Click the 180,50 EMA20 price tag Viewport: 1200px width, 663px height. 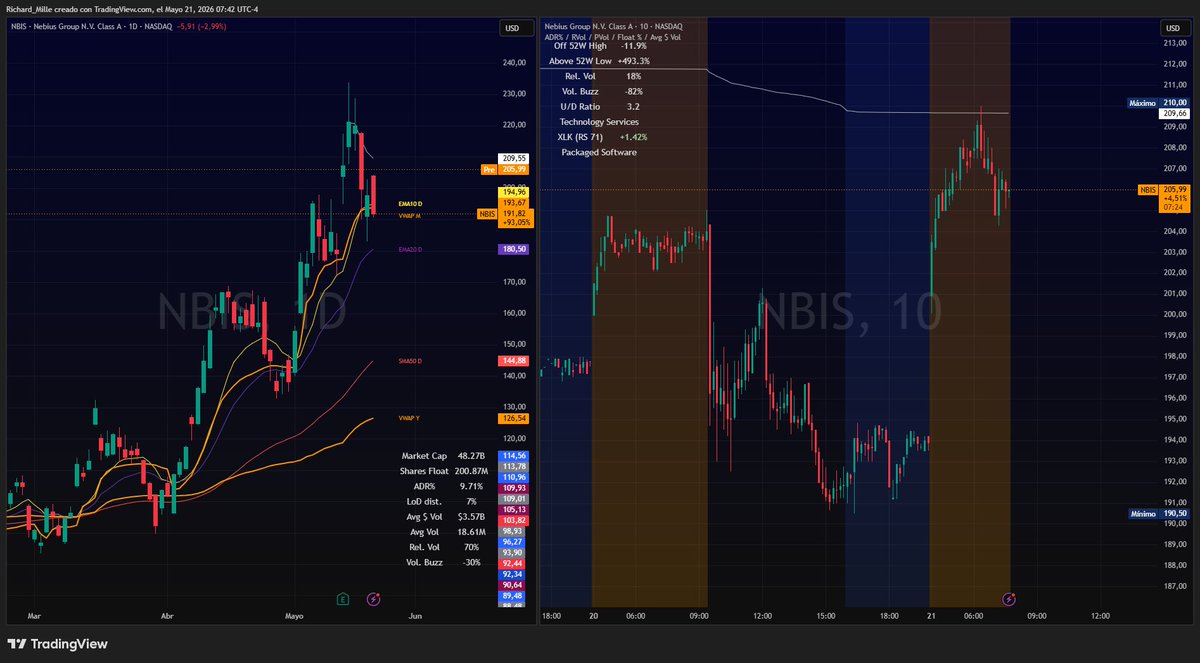click(515, 249)
